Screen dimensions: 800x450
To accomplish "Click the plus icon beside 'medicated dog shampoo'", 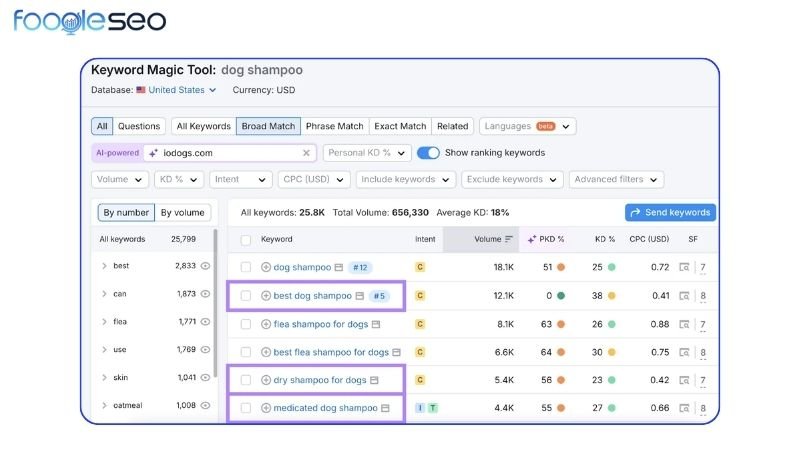I will [266, 408].
